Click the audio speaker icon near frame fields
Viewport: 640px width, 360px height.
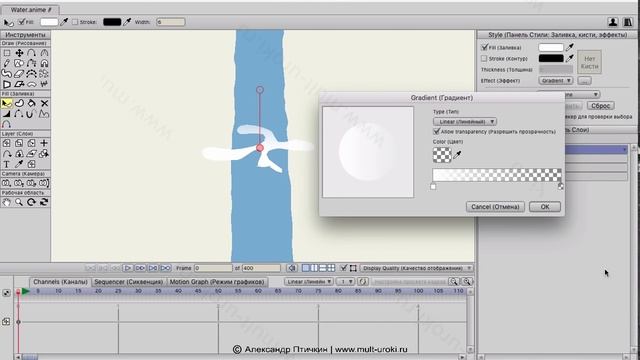pos(292,268)
